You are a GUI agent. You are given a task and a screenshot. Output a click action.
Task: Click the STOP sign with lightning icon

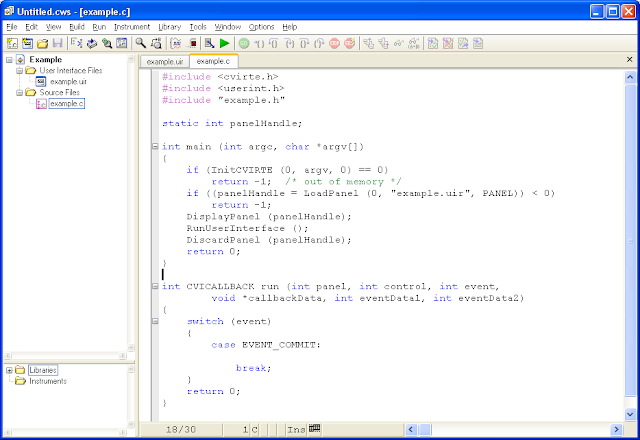pyautogui.click(x=349, y=43)
